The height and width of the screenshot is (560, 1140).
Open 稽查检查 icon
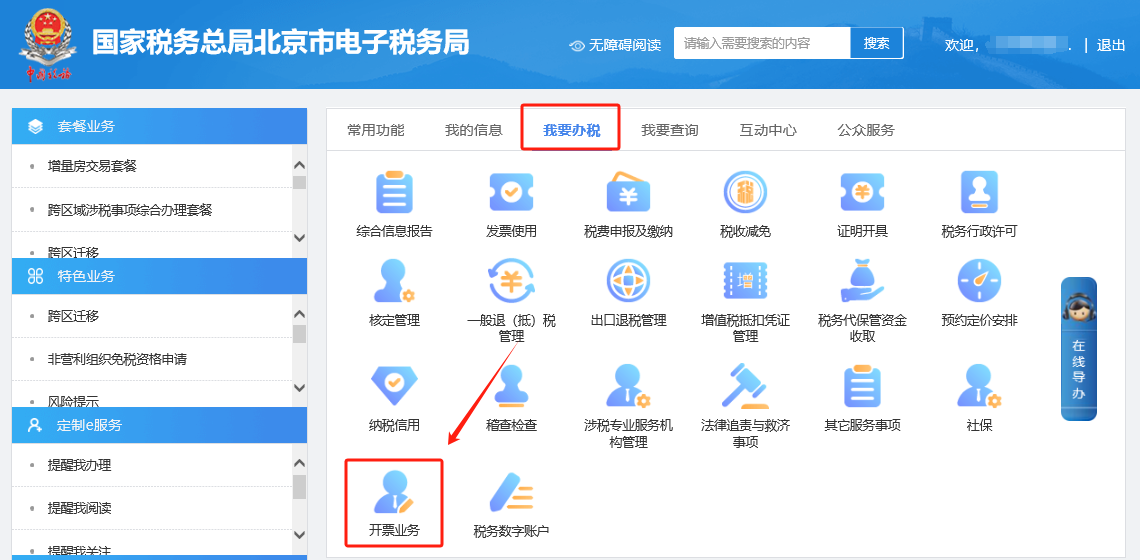(511, 386)
